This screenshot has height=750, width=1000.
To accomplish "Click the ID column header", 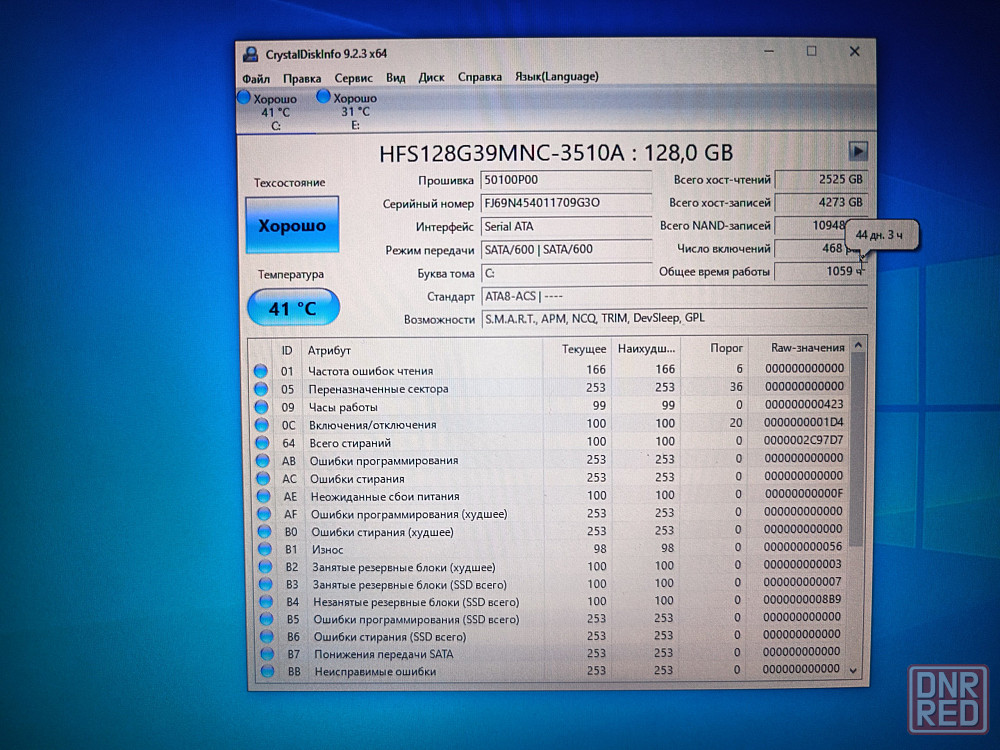I will click(287, 351).
